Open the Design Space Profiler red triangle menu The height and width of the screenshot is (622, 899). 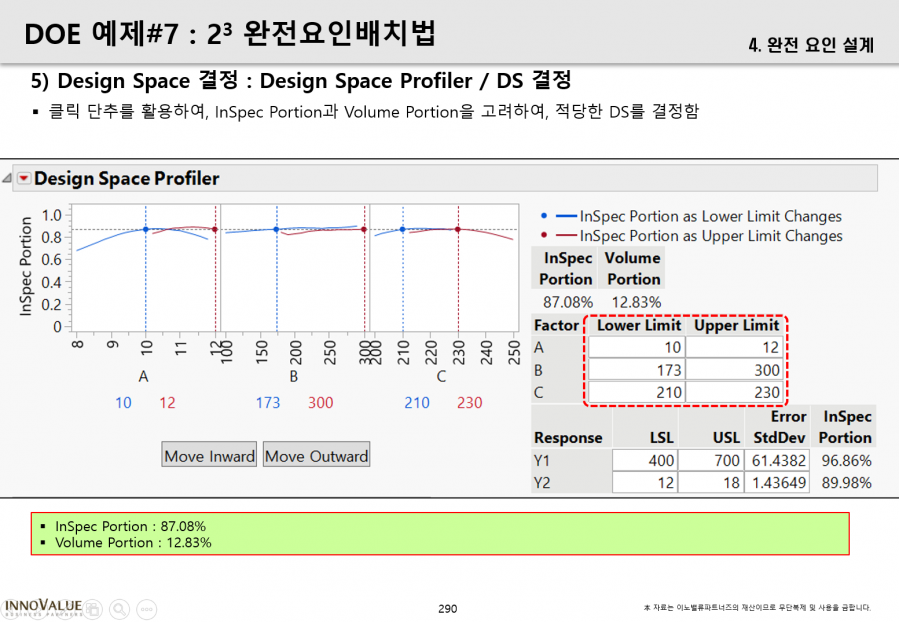pos(24,178)
